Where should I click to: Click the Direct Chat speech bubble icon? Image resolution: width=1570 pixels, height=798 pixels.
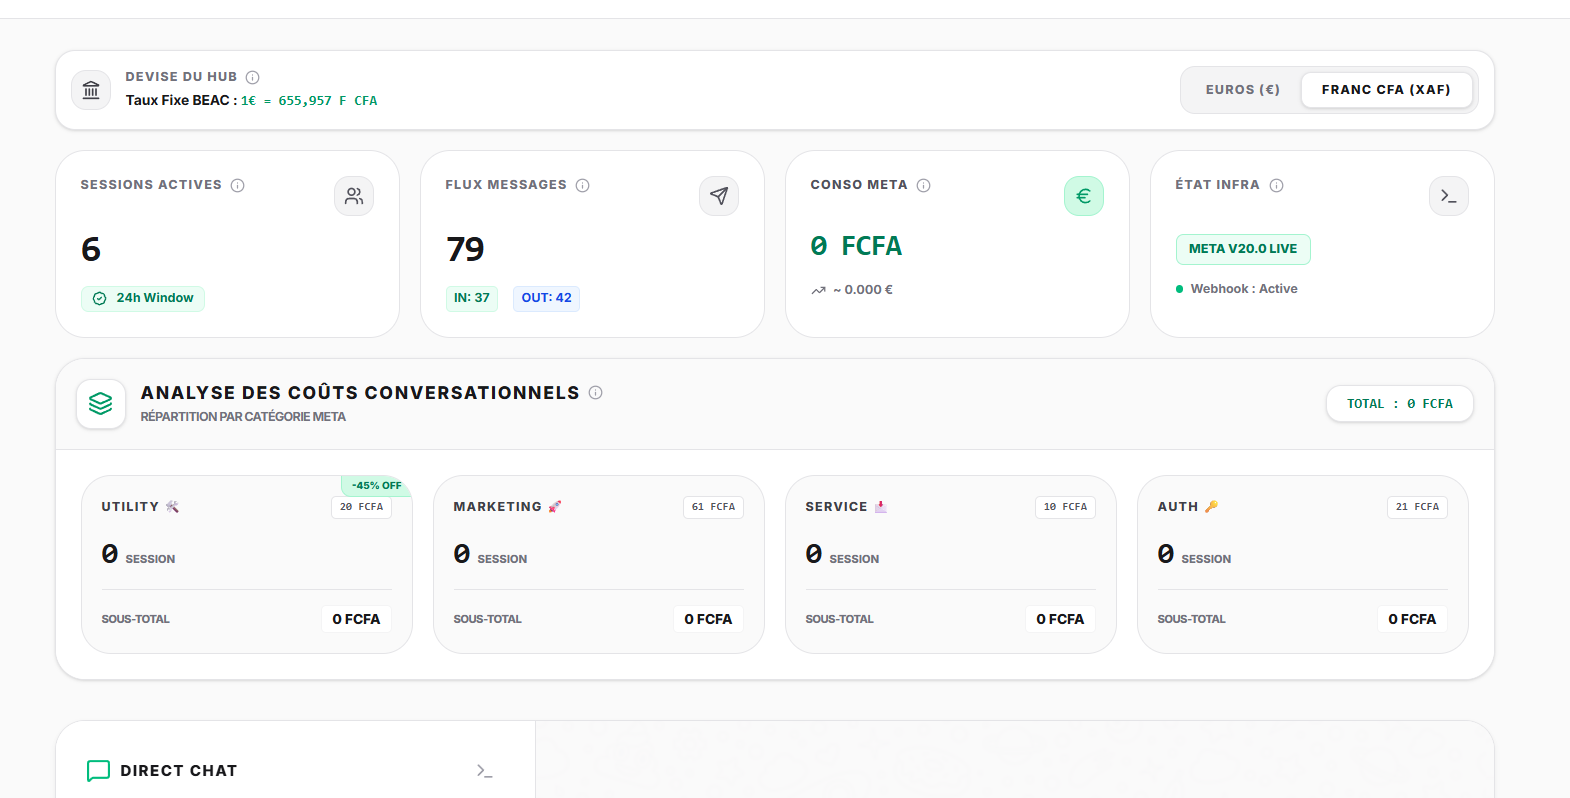[x=98, y=771]
